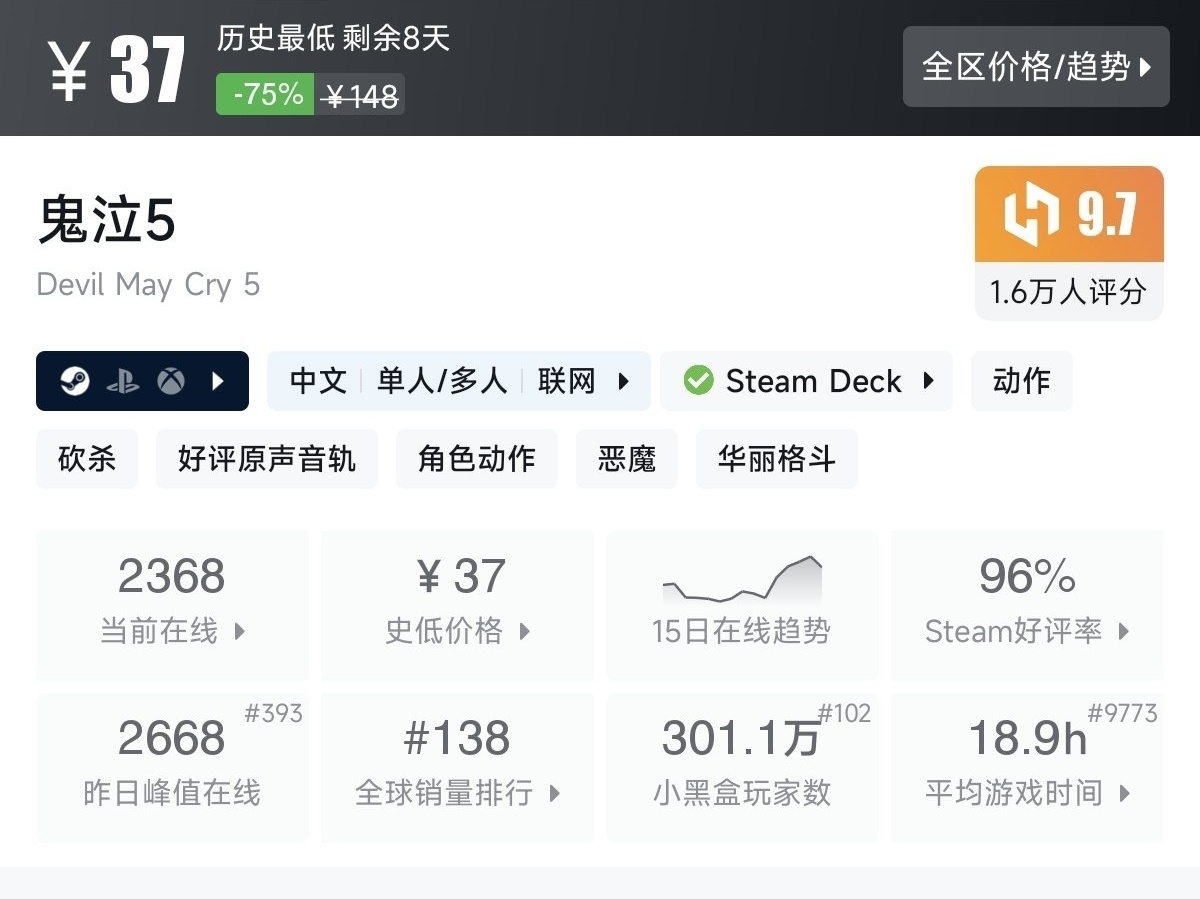Click the Xbox platform icon

point(170,381)
